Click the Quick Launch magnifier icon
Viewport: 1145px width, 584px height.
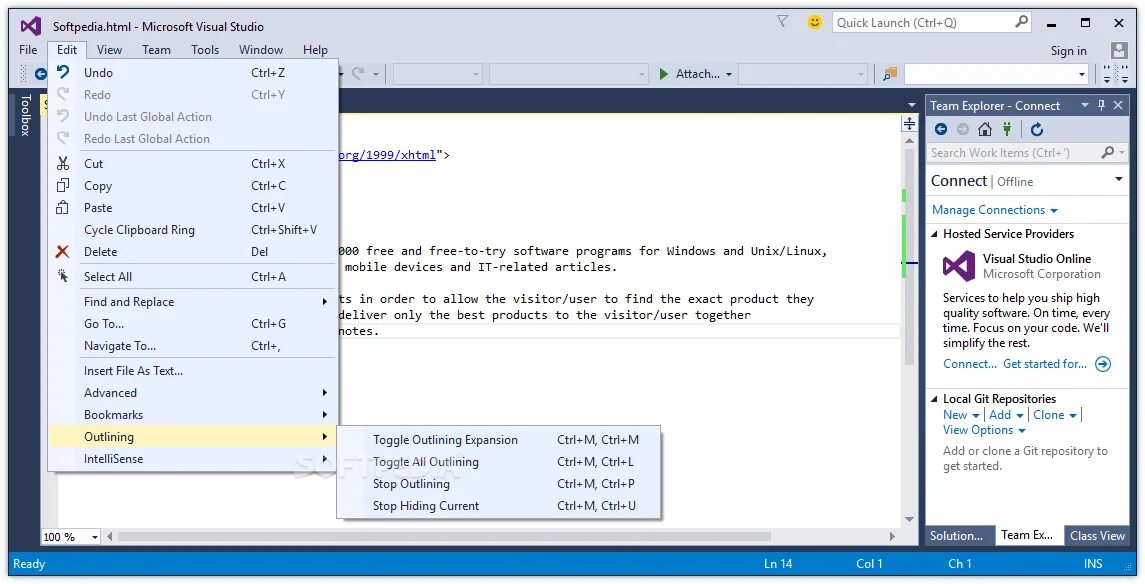(1022, 22)
